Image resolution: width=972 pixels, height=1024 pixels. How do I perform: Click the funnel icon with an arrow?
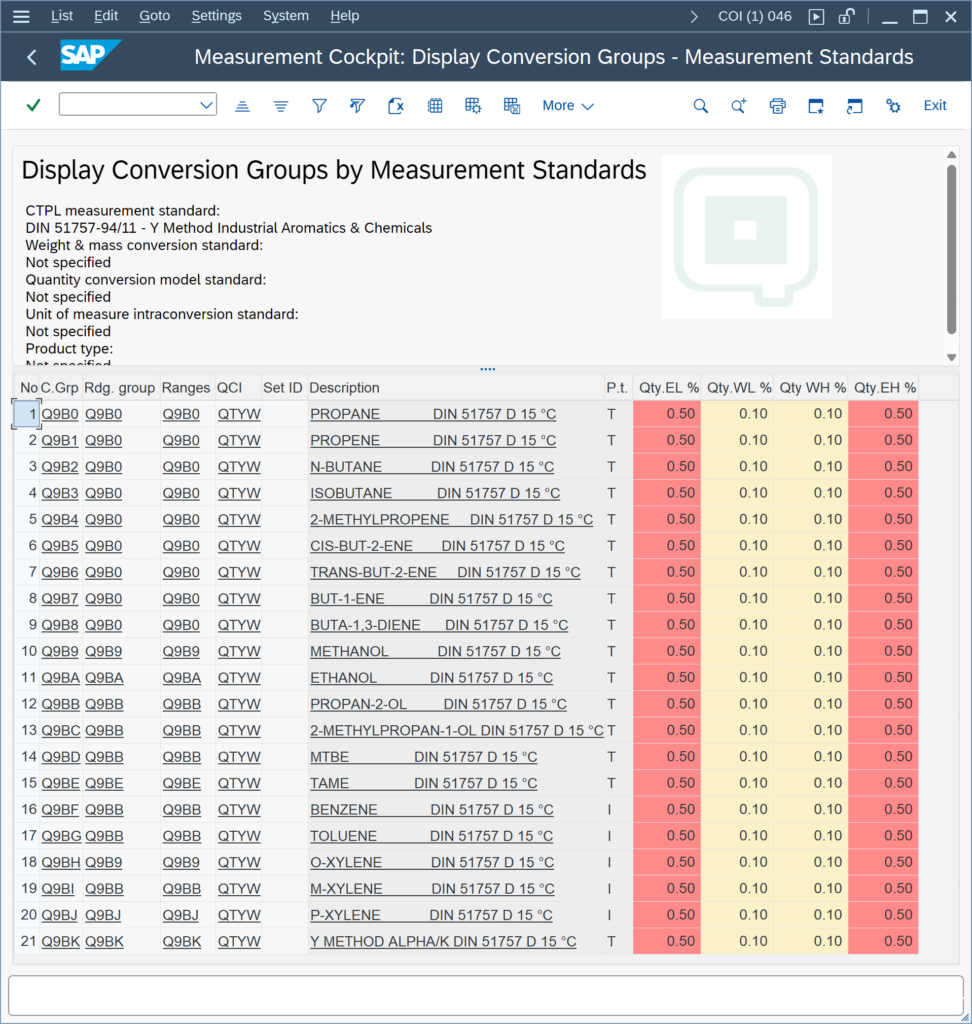(x=357, y=106)
